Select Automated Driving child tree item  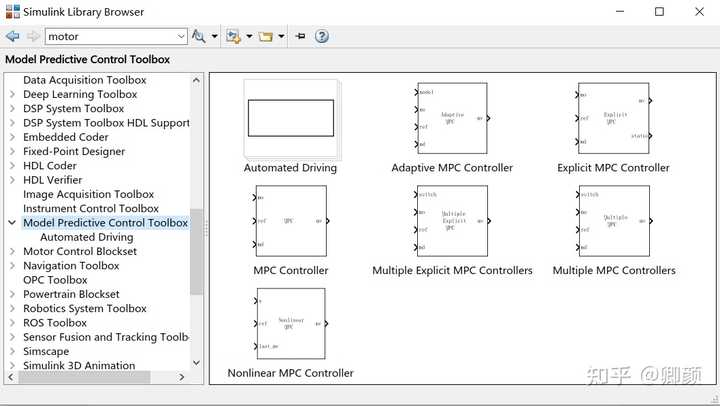(87, 237)
